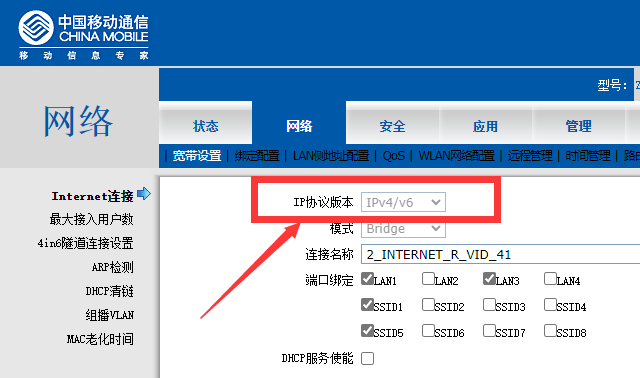640x378 pixels.
Task: Open 远程管理 submenu
Action: (530, 156)
